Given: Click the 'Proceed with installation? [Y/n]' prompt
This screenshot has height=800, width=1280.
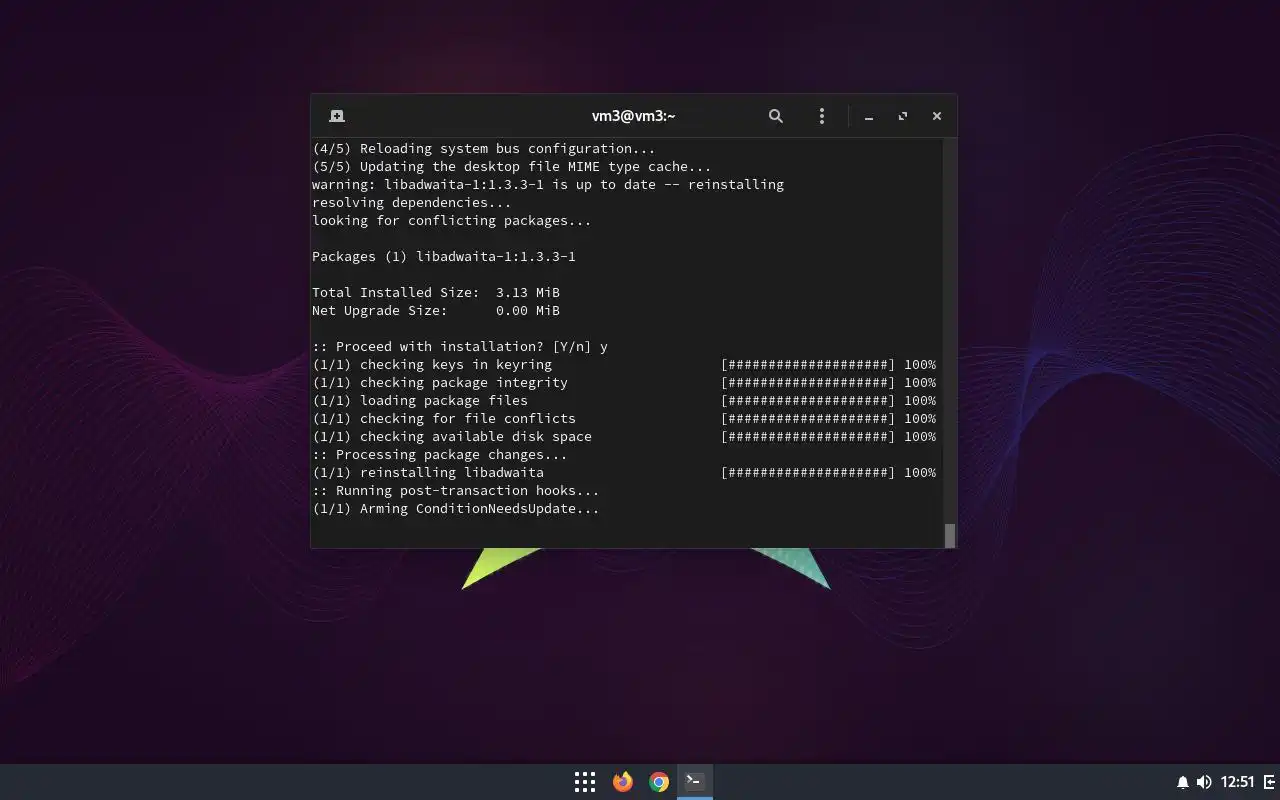Looking at the screenshot, I should click(x=460, y=346).
